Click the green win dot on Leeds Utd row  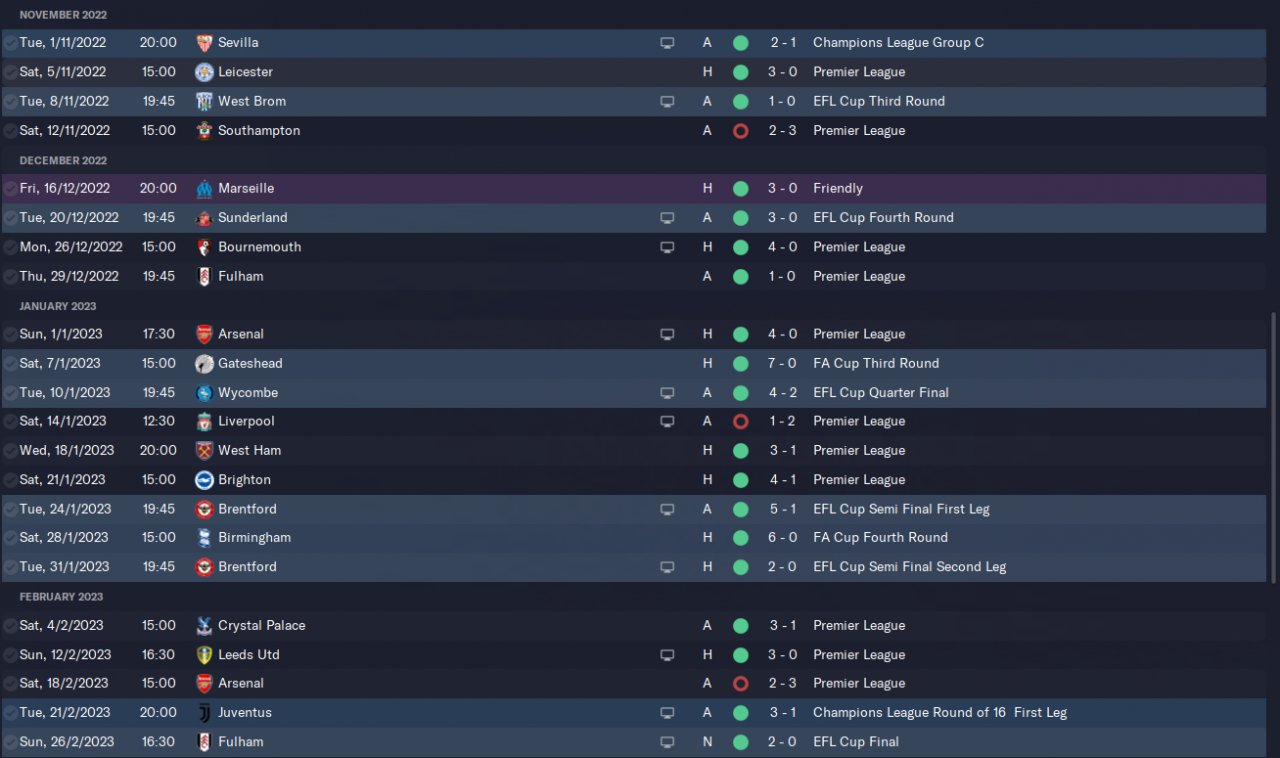[740, 655]
